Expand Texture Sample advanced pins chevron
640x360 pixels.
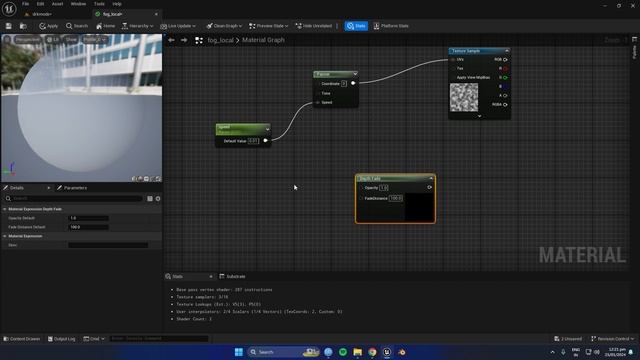(479, 116)
